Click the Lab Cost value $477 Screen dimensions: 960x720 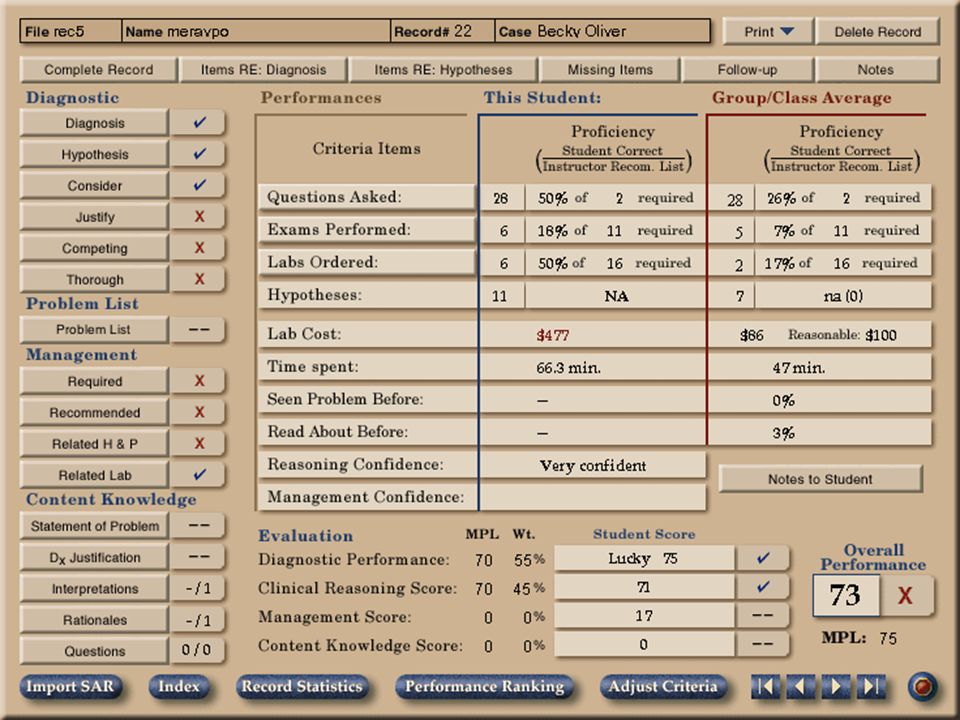[553, 335]
